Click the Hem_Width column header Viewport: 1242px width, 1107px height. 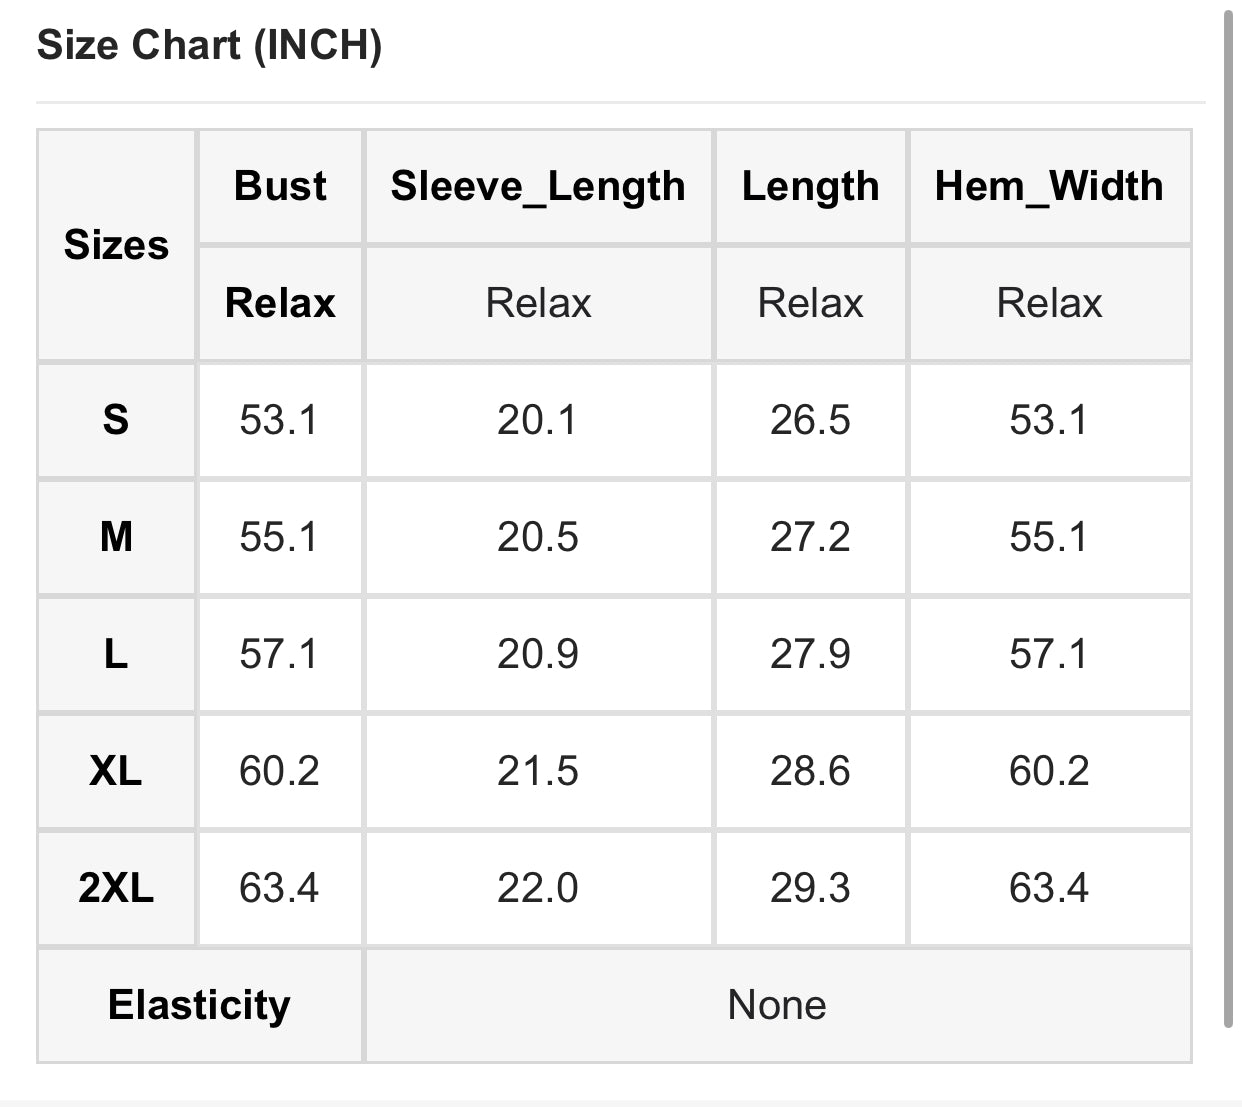1049,186
